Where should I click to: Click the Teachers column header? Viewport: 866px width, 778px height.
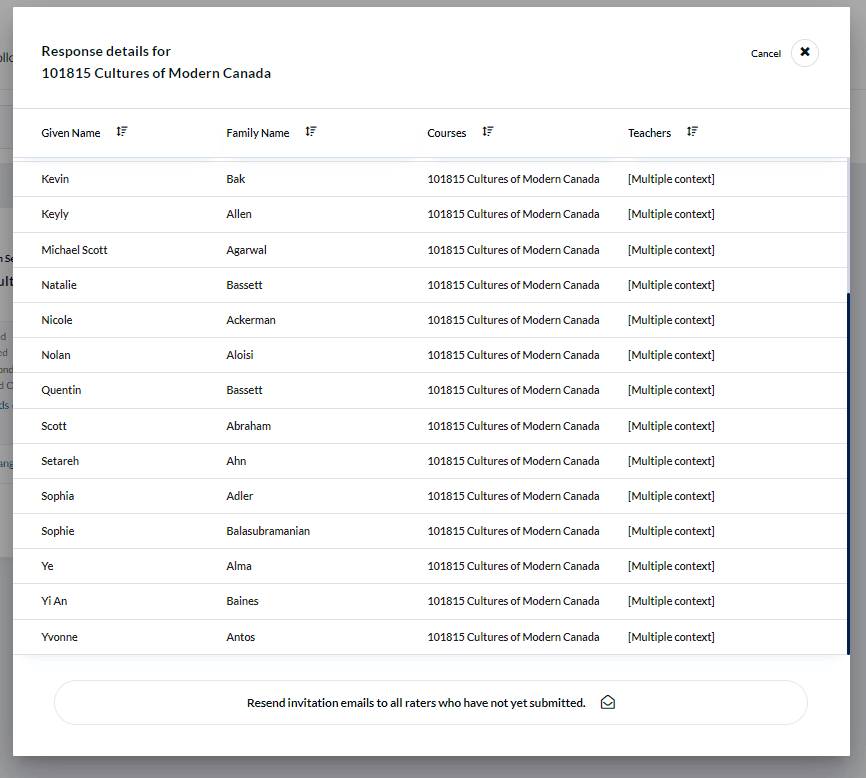(x=649, y=133)
